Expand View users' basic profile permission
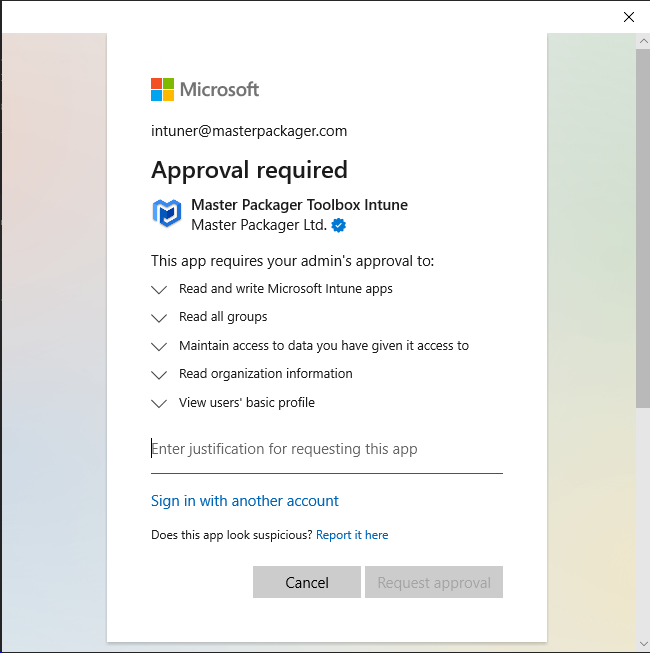The image size is (650, 653). click(159, 403)
